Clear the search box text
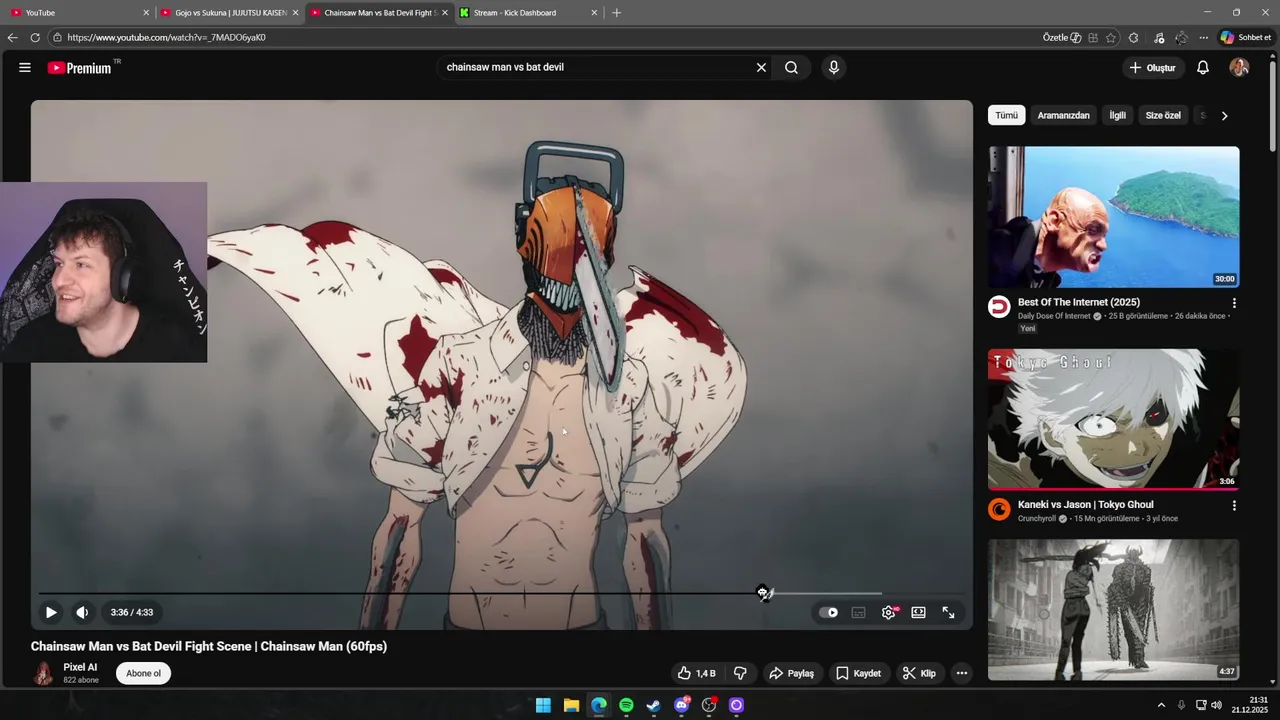1280x720 pixels. 761,67
